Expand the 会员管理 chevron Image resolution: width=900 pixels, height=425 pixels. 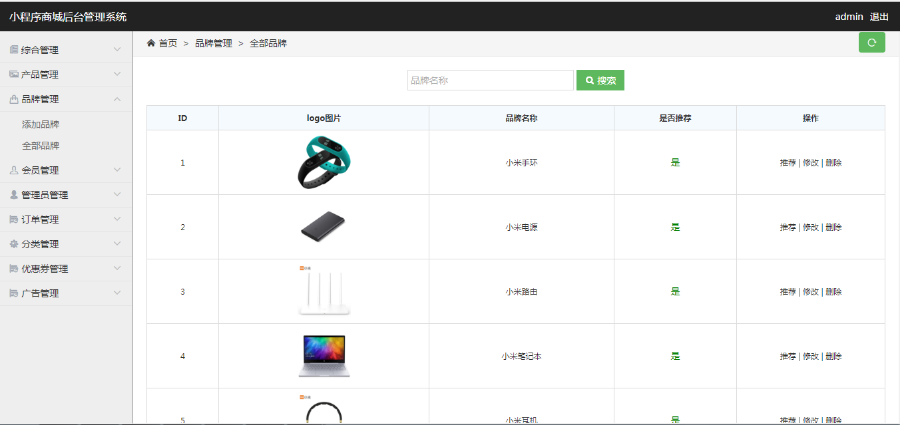[117, 170]
